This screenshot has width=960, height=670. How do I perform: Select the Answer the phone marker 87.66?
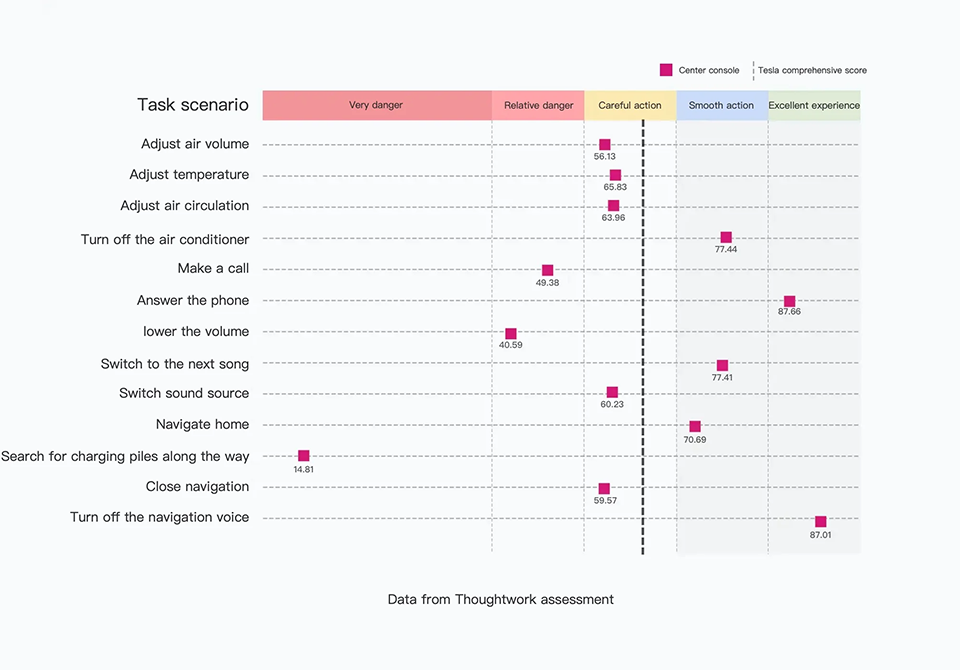(x=789, y=301)
